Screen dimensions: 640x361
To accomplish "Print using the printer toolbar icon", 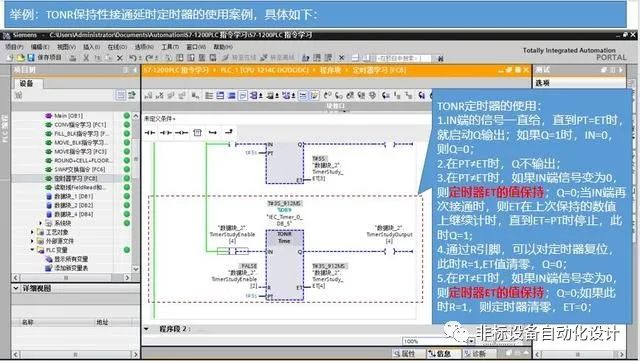I will tap(73, 58).
